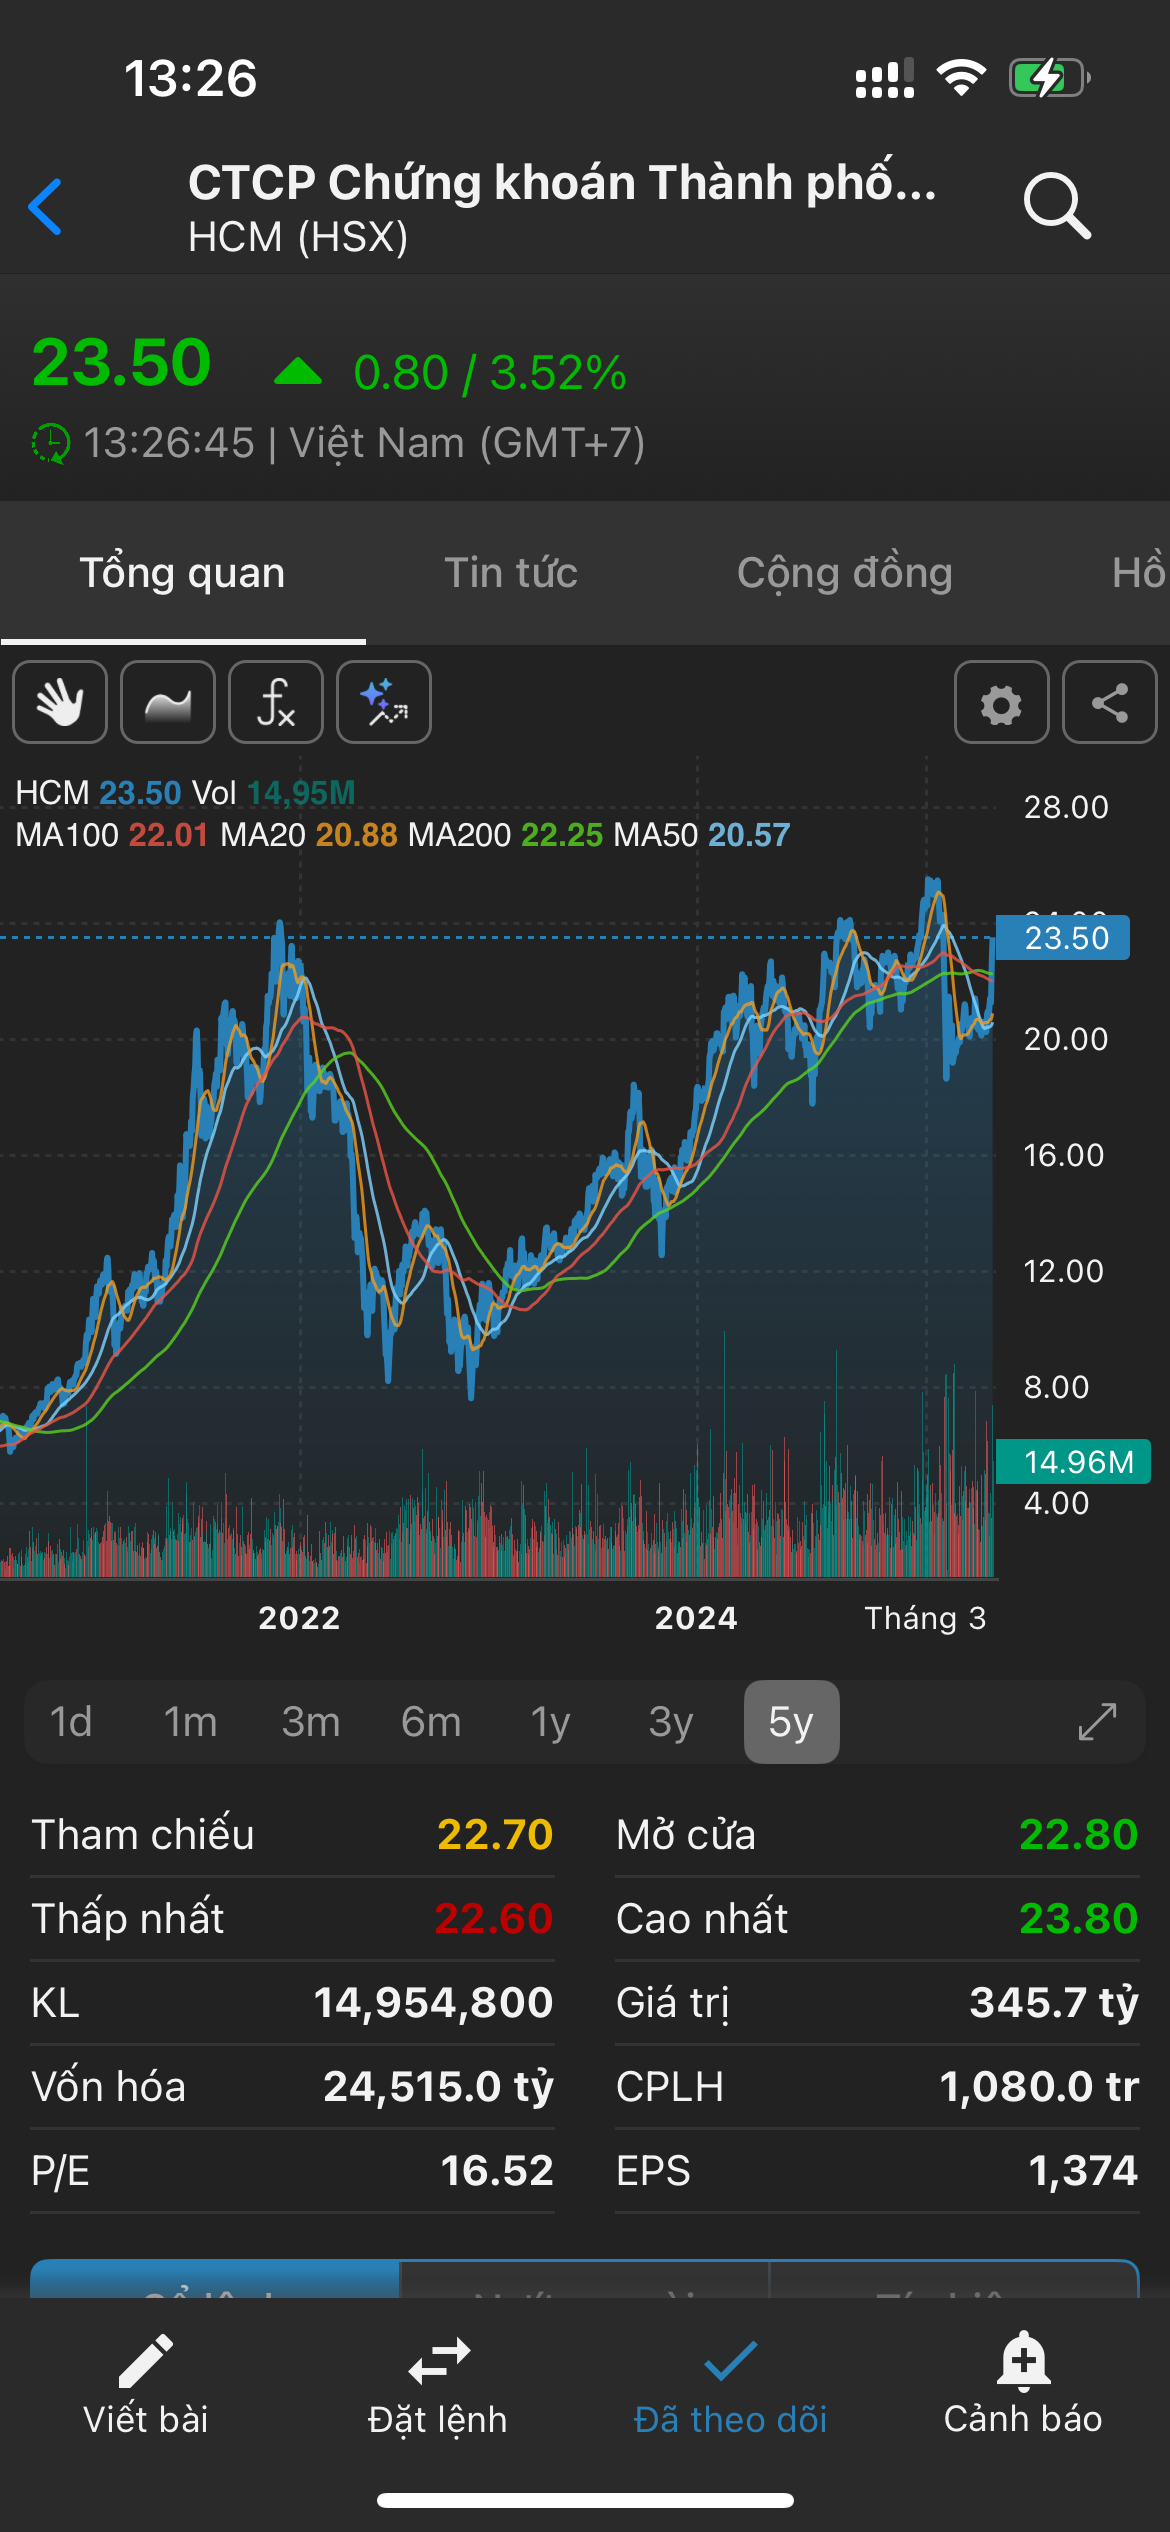Tap the 2024 date label on chart axis

coord(696,1618)
